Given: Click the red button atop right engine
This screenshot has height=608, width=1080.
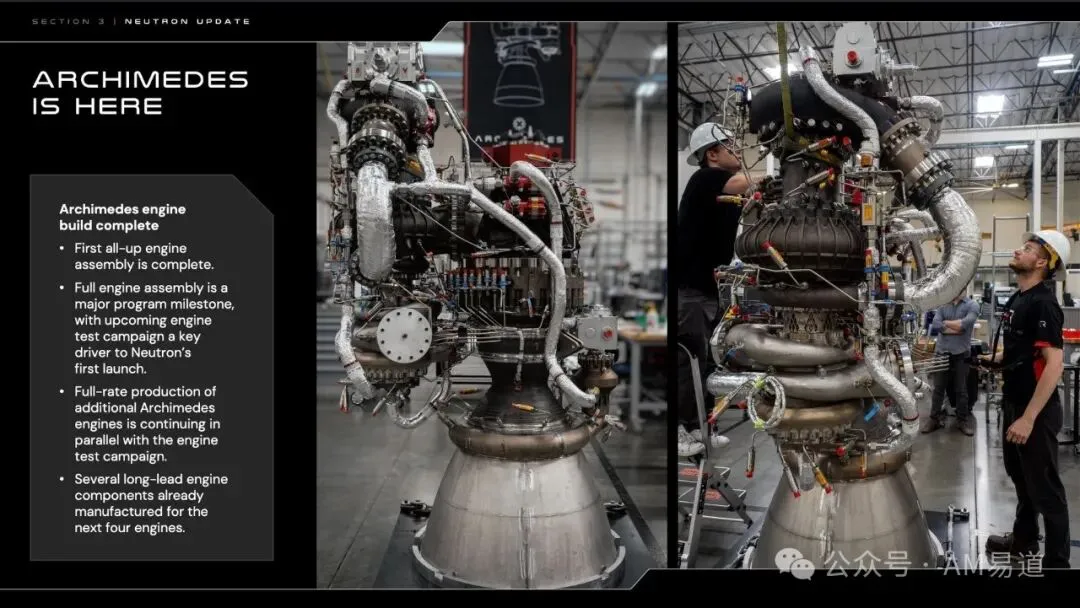Looking at the screenshot, I should tap(853, 58).
